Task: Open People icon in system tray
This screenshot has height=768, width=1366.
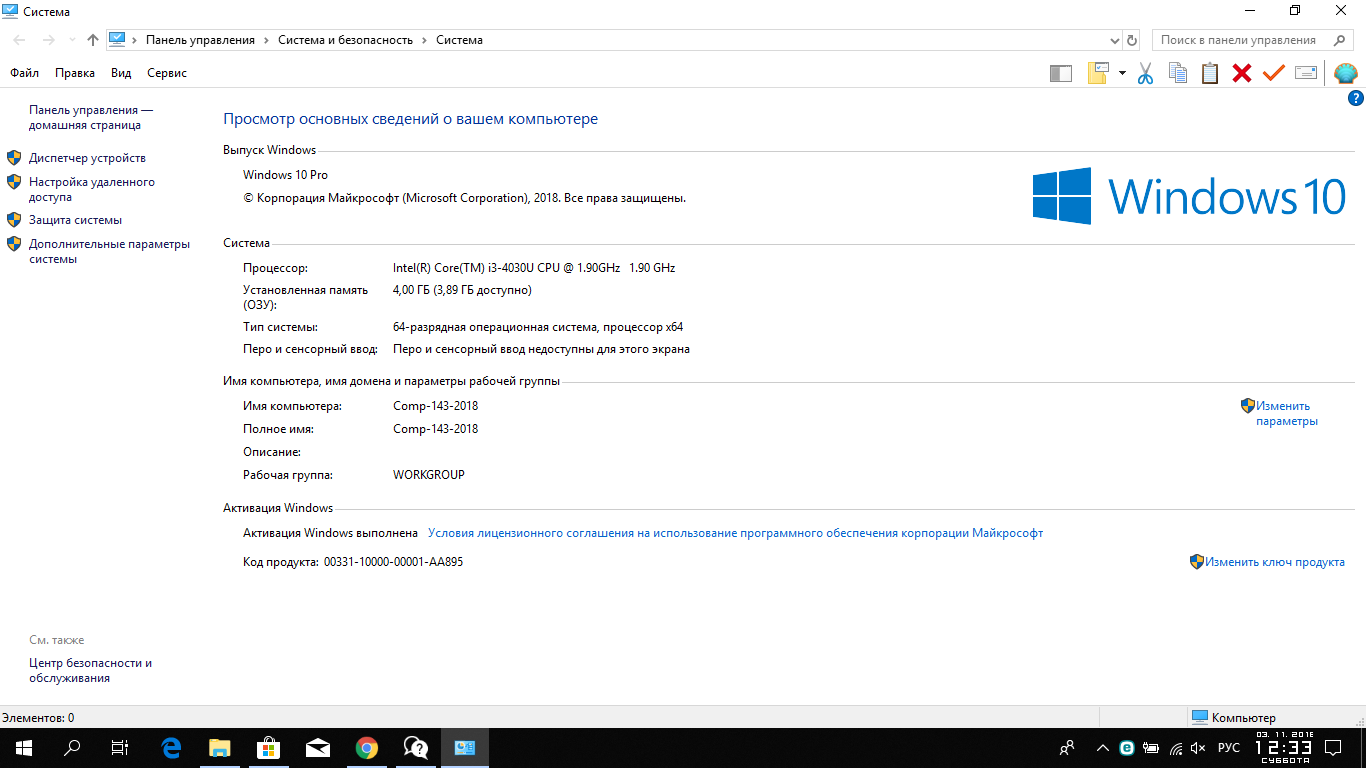Action: pos(1068,747)
